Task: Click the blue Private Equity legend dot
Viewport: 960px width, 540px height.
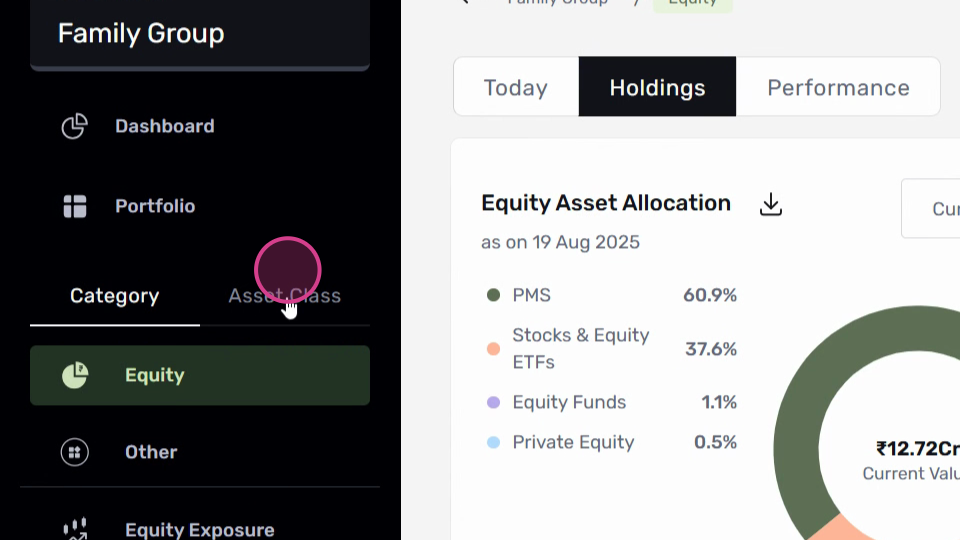Action: tap(493, 442)
